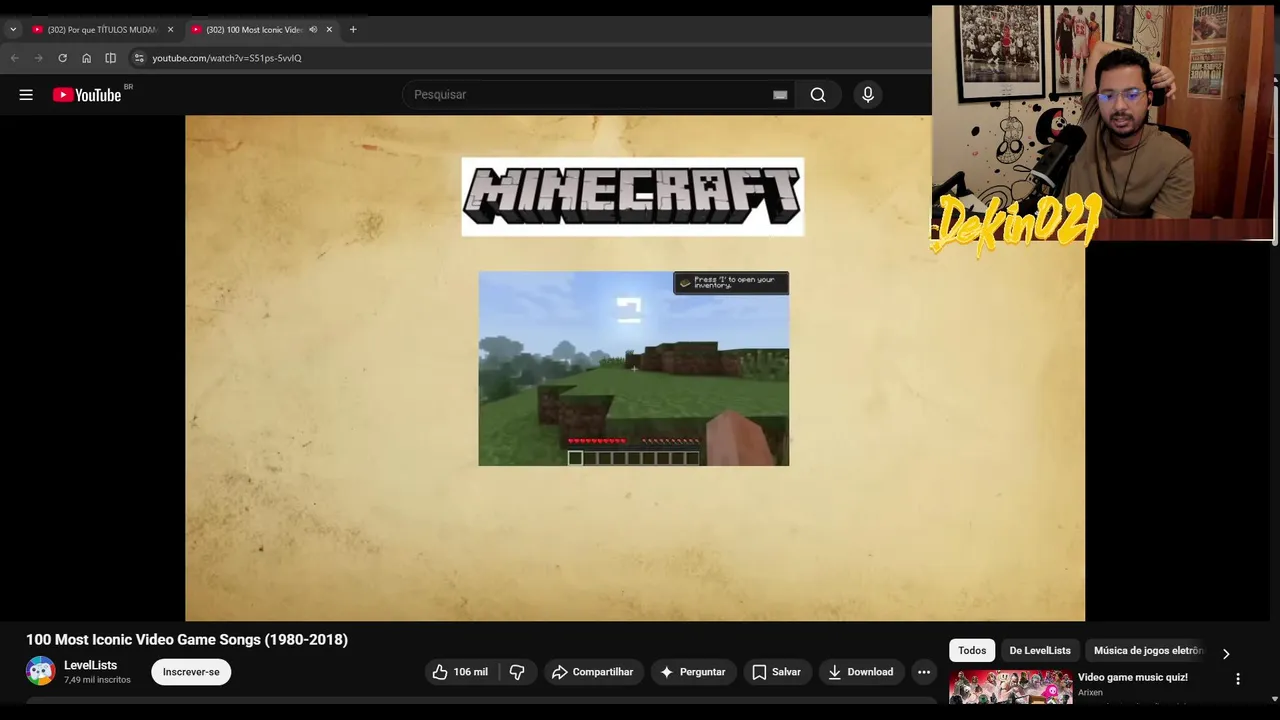Open the LevelLists channel avatar
This screenshot has height=720, width=1280.
coord(41,671)
